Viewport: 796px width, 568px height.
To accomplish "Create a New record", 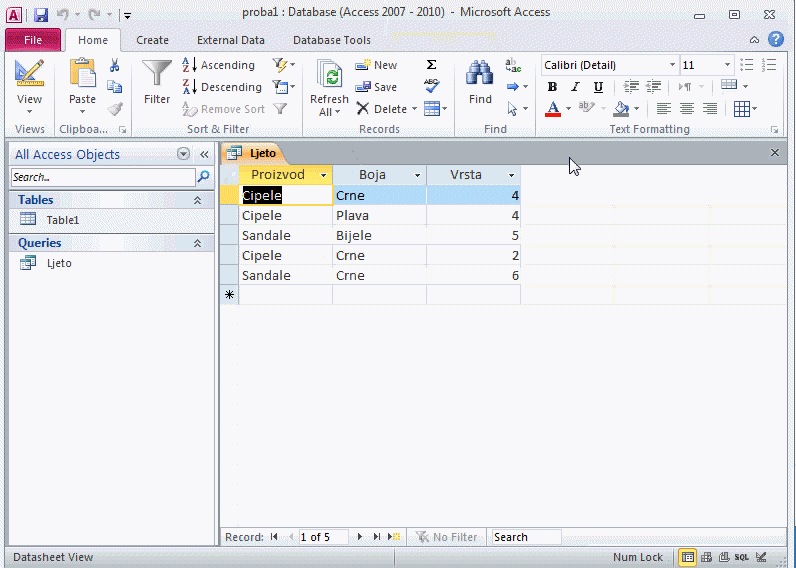I will point(376,65).
